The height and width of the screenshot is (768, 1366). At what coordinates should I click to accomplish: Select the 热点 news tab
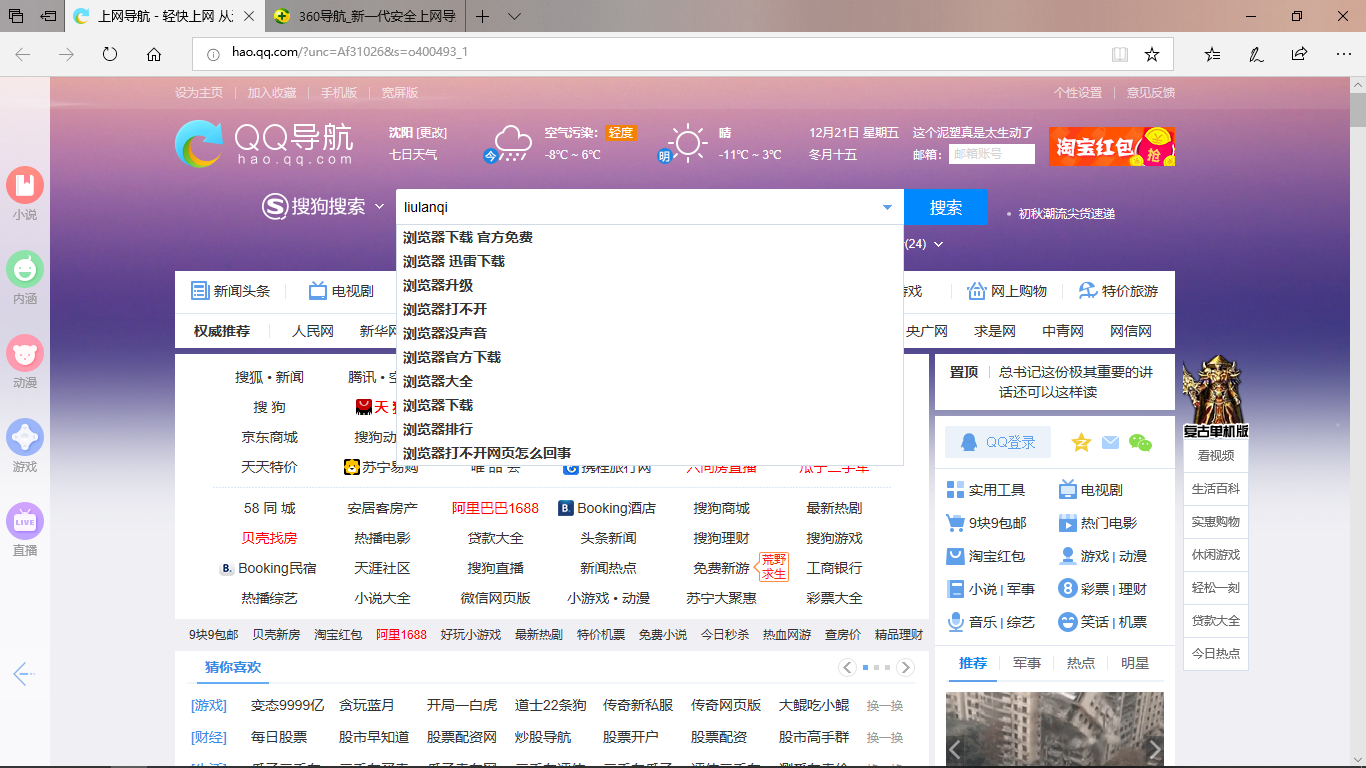point(1081,663)
